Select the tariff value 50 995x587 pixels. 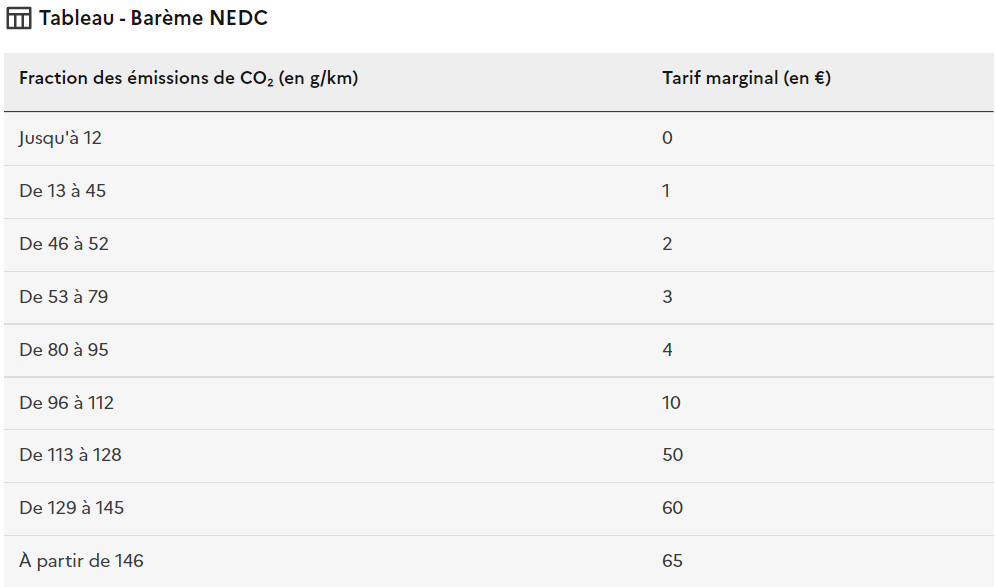(673, 455)
